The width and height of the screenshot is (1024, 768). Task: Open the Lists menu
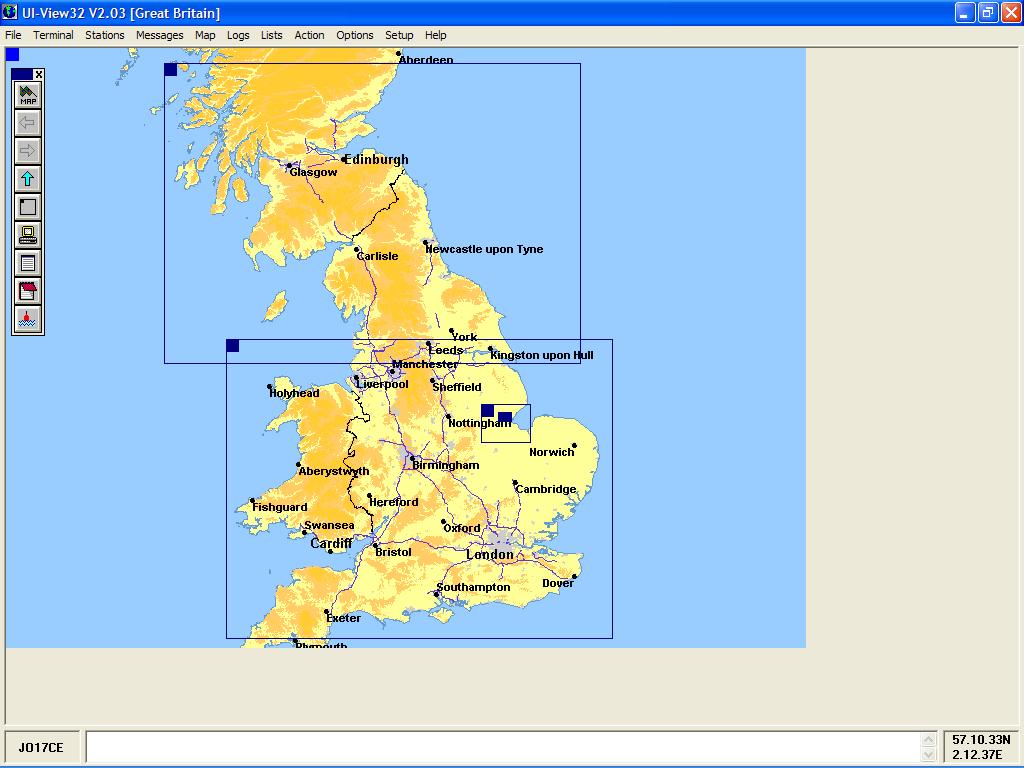(272, 35)
